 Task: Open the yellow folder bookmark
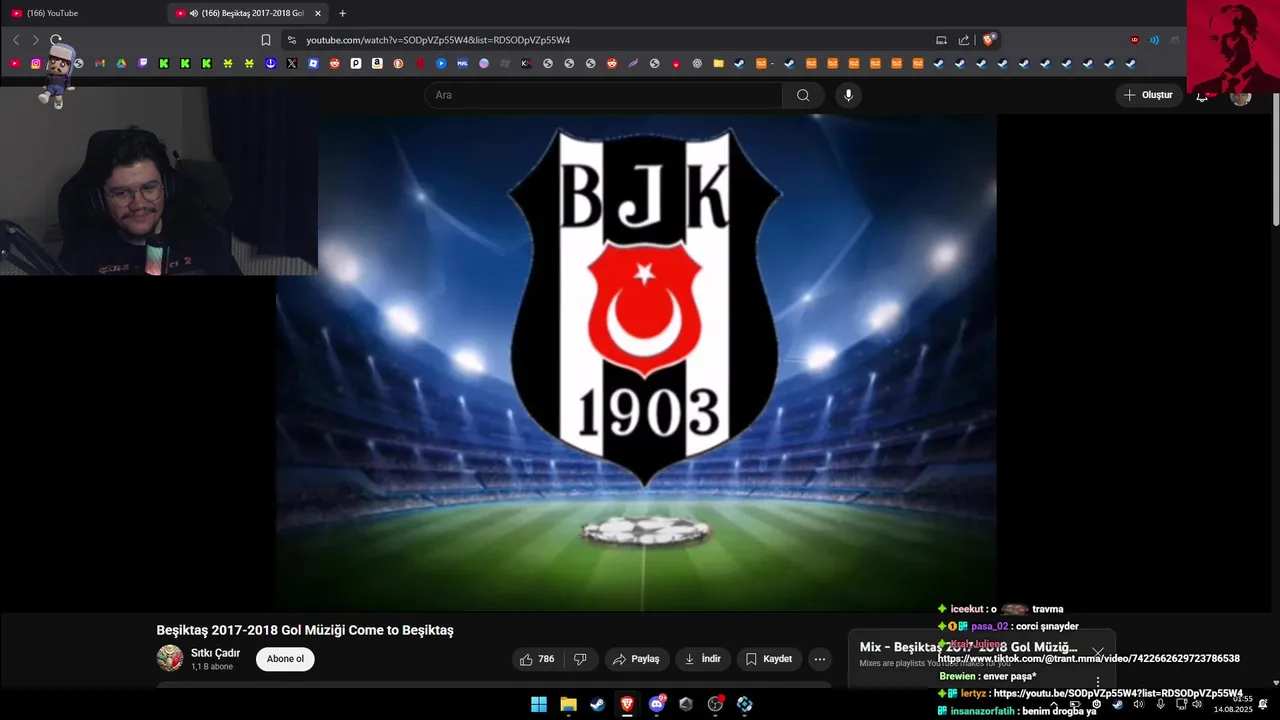pyautogui.click(x=718, y=63)
